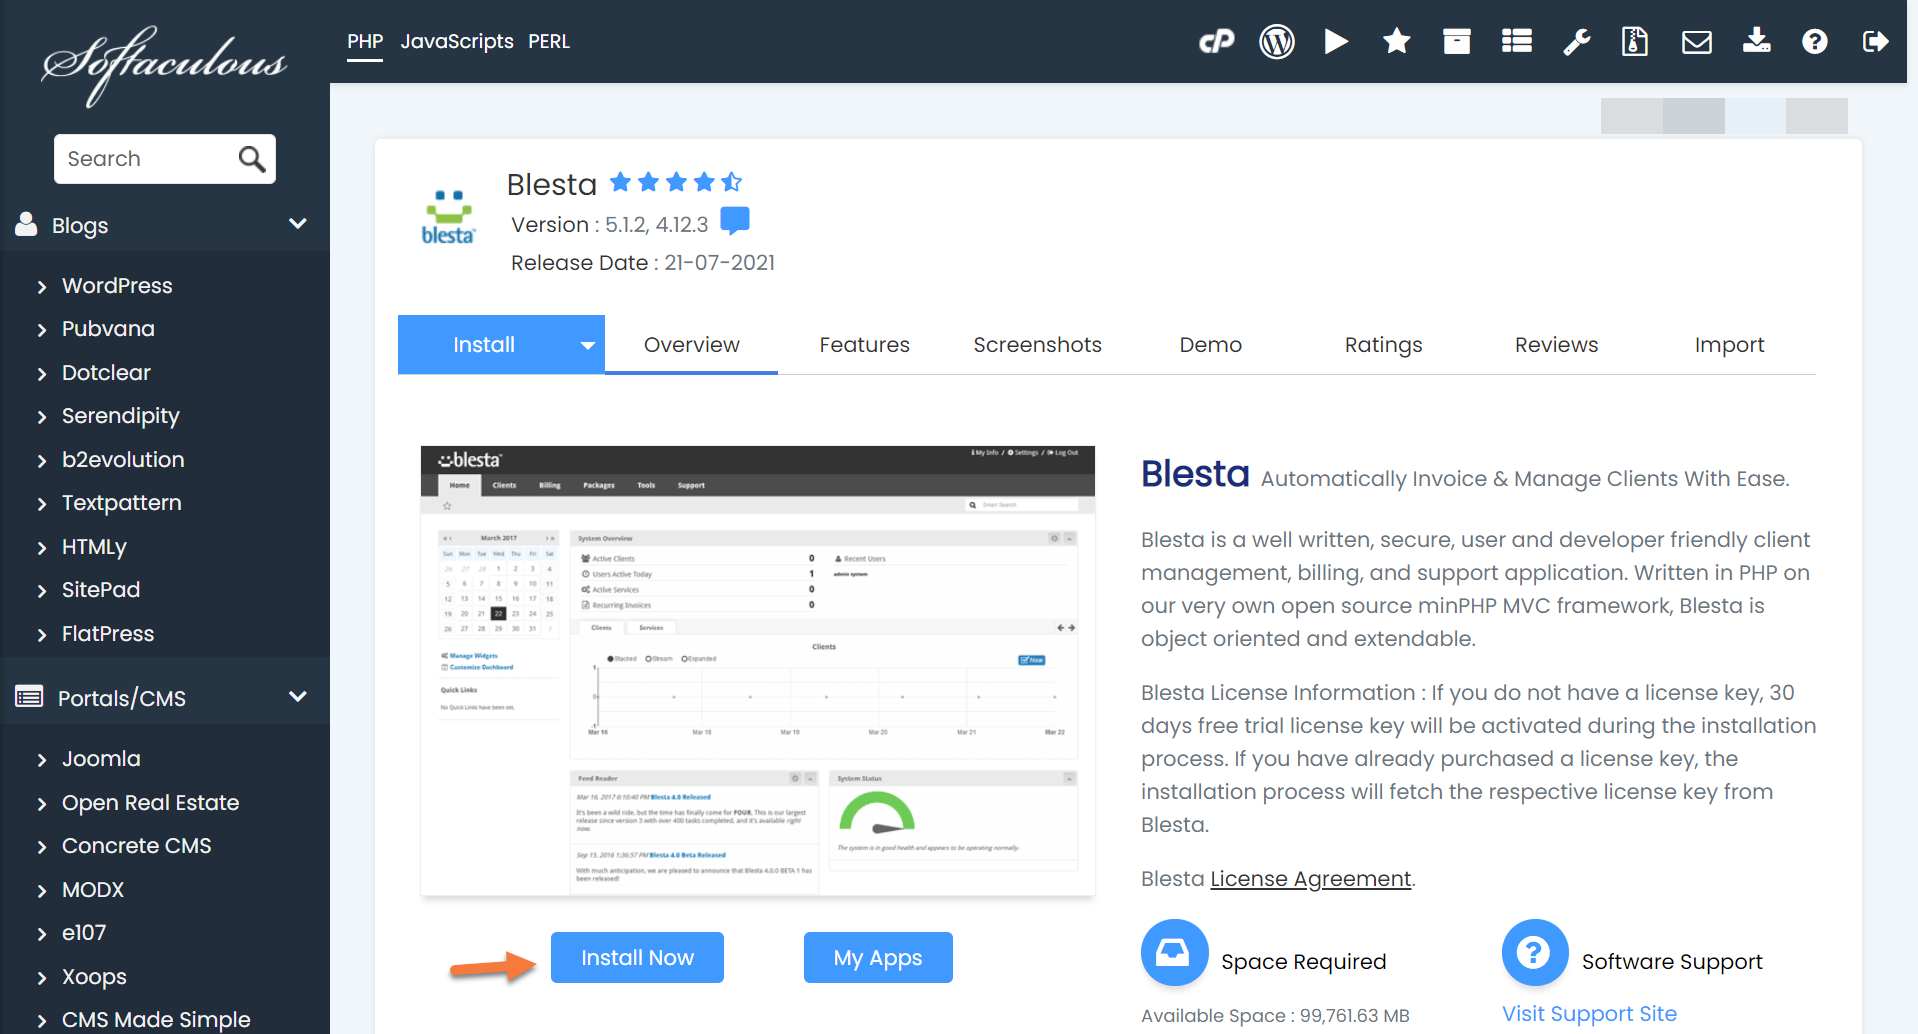The width and height of the screenshot is (1918, 1034).
Task: Sign out with the logout icon
Action: [x=1876, y=41]
